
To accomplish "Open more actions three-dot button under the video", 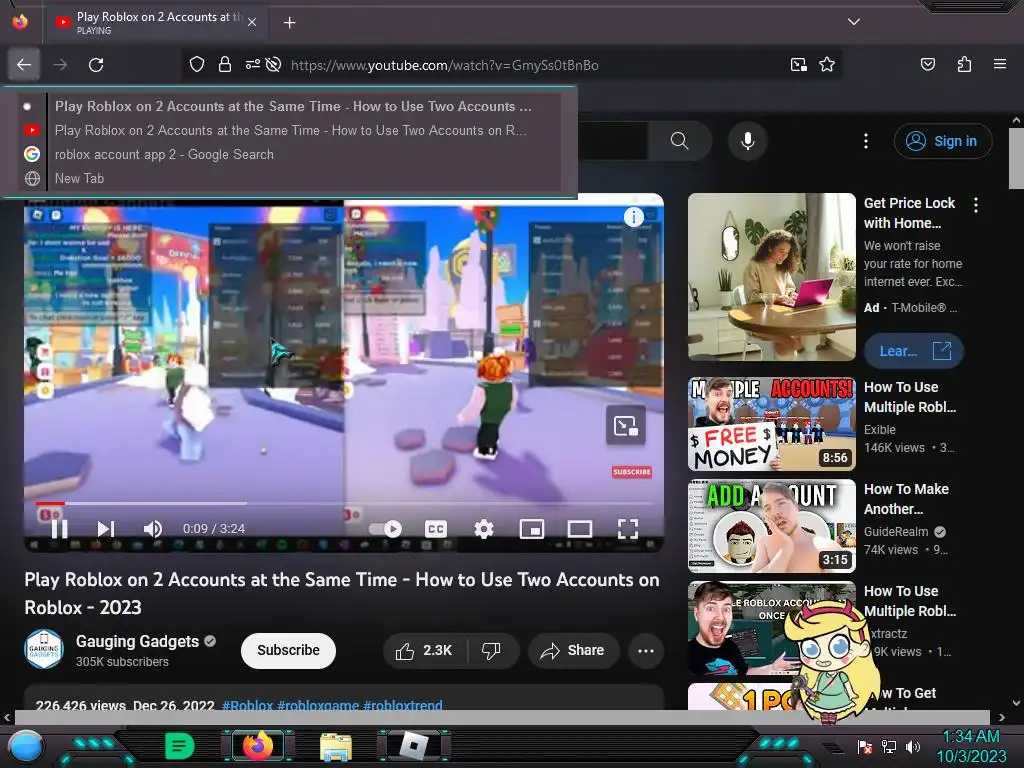I will (x=646, y=650).
